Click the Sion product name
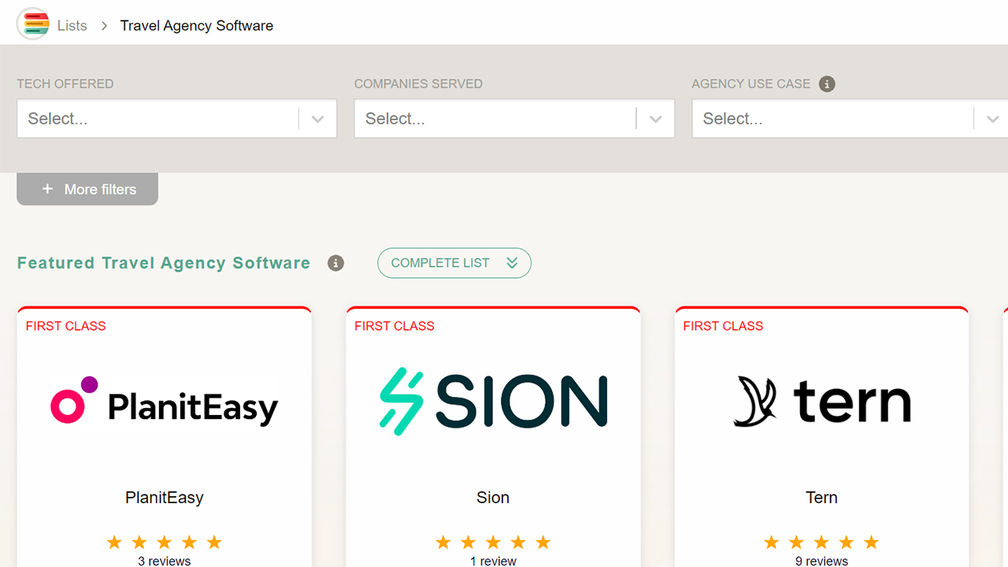The image size is (1008, 567). coord(493,498)
